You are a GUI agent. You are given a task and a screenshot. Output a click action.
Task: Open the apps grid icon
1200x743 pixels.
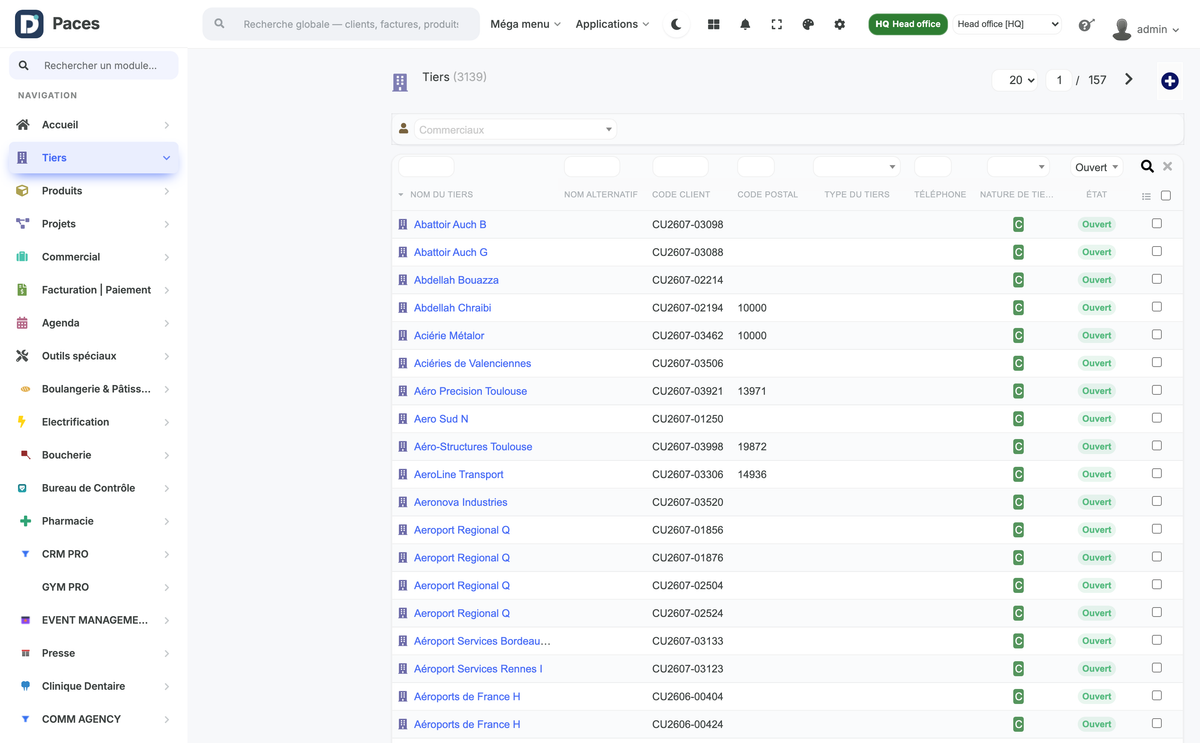[x=713, y=24]
